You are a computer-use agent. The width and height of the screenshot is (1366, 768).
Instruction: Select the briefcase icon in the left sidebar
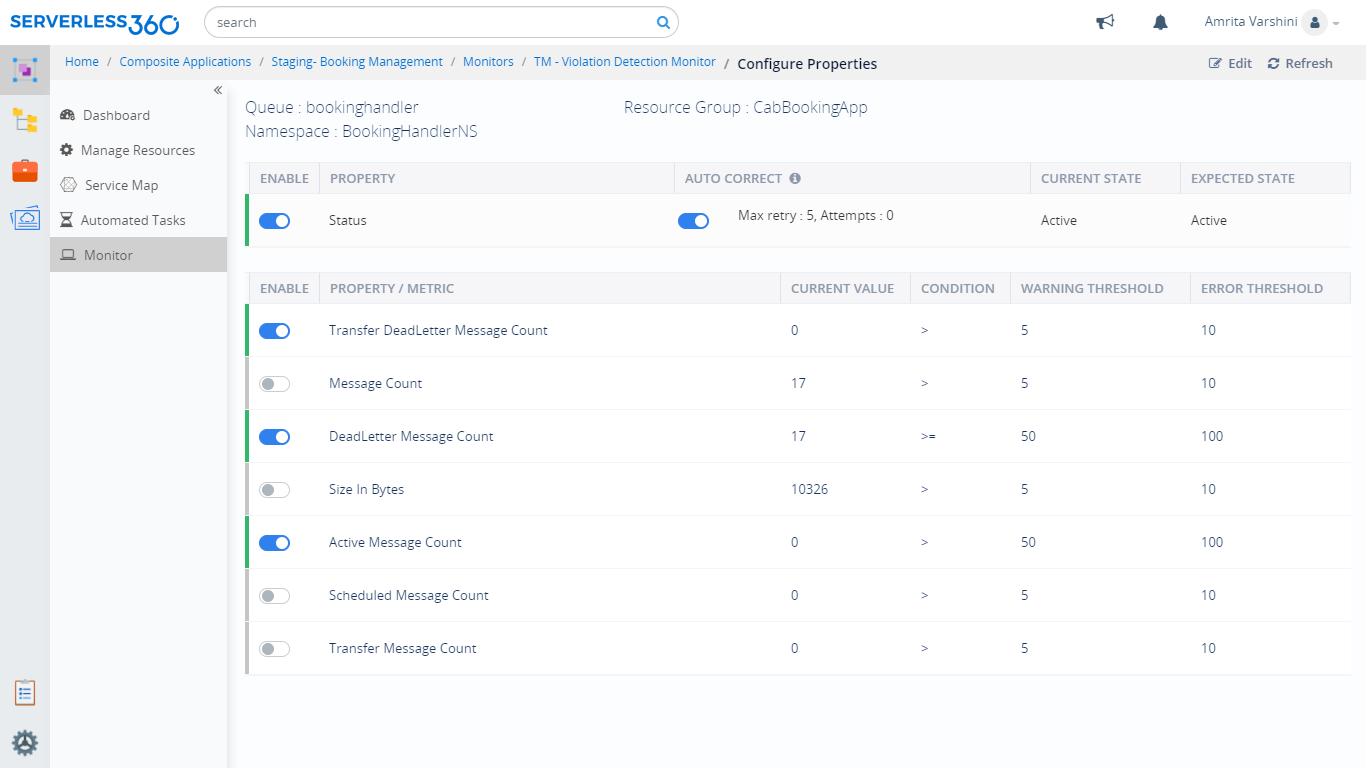(24, 170)
